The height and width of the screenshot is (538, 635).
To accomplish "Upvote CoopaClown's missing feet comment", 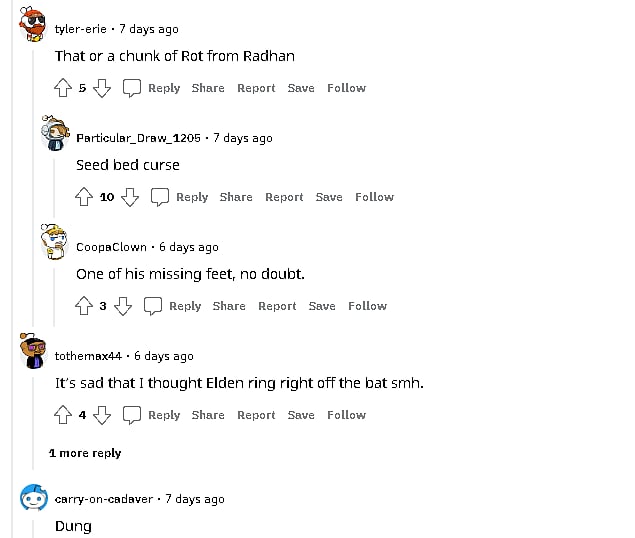I will click(84, 306).
